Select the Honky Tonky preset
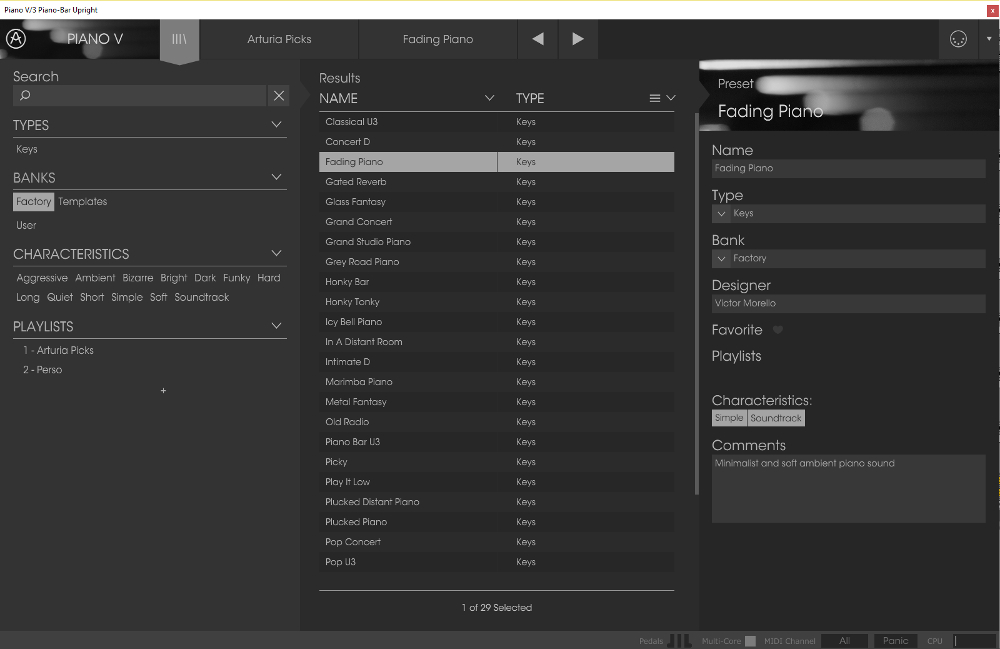 (x=496, y=302)
